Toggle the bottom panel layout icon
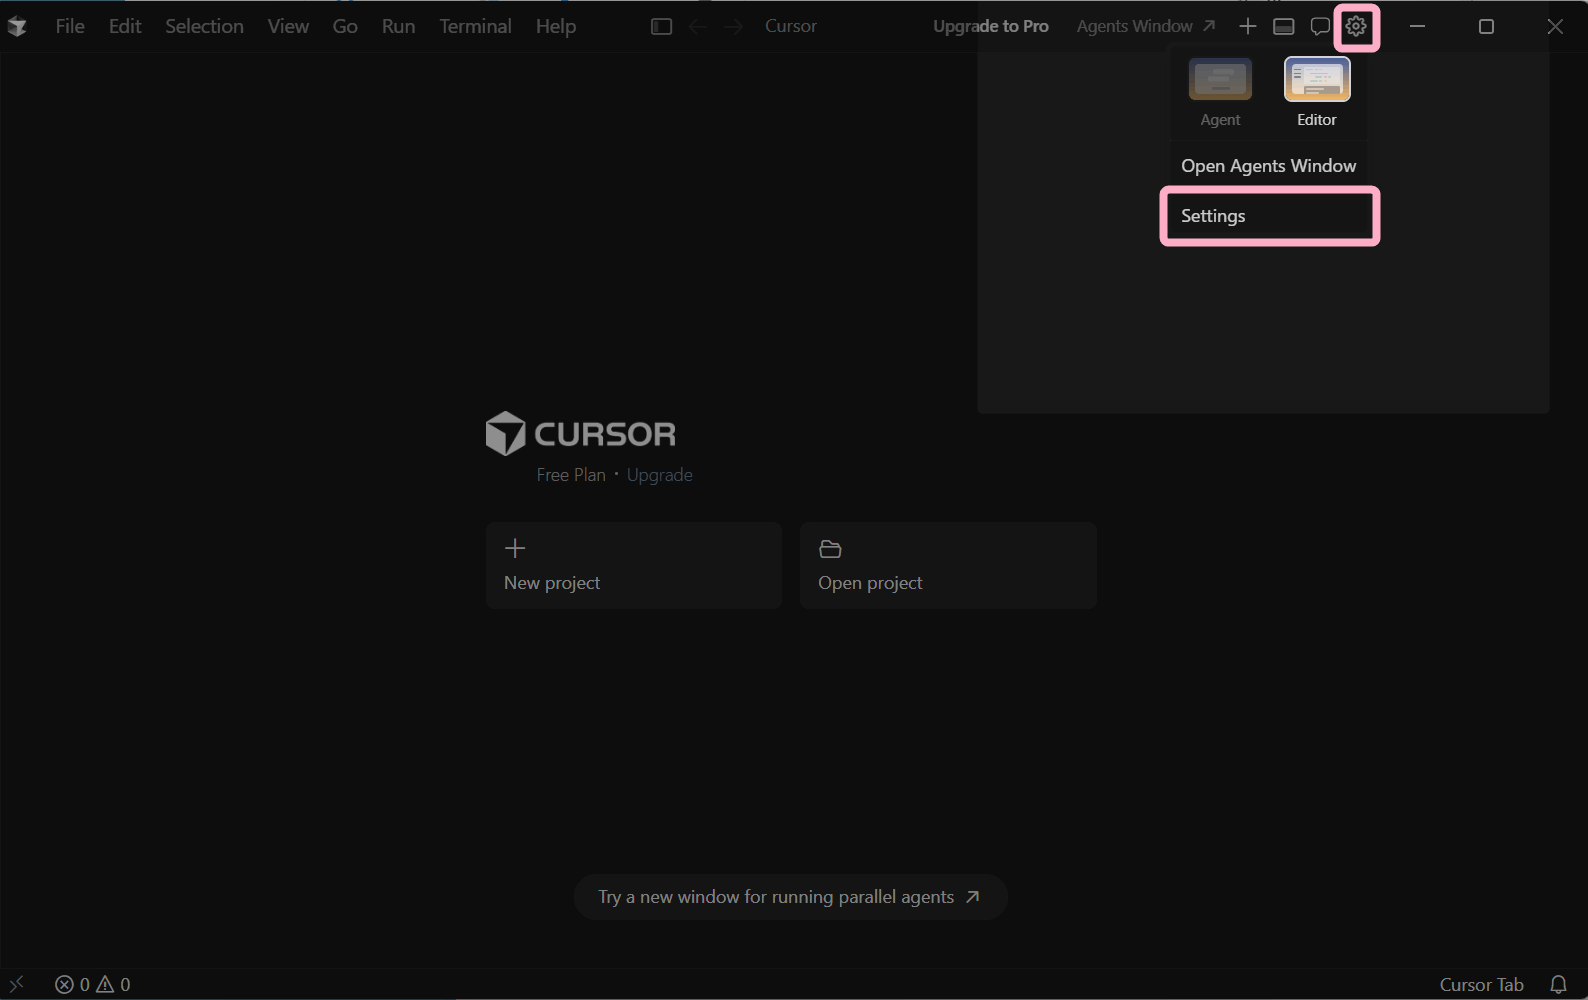The width and height of the screenshot is (1588, 1000). [1284, 27]
